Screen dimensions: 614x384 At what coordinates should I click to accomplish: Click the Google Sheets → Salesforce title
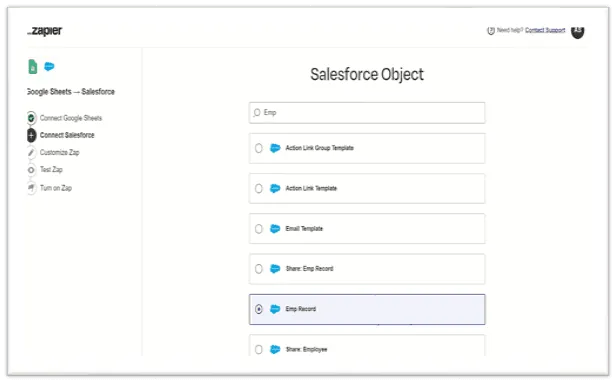point(71,92)
